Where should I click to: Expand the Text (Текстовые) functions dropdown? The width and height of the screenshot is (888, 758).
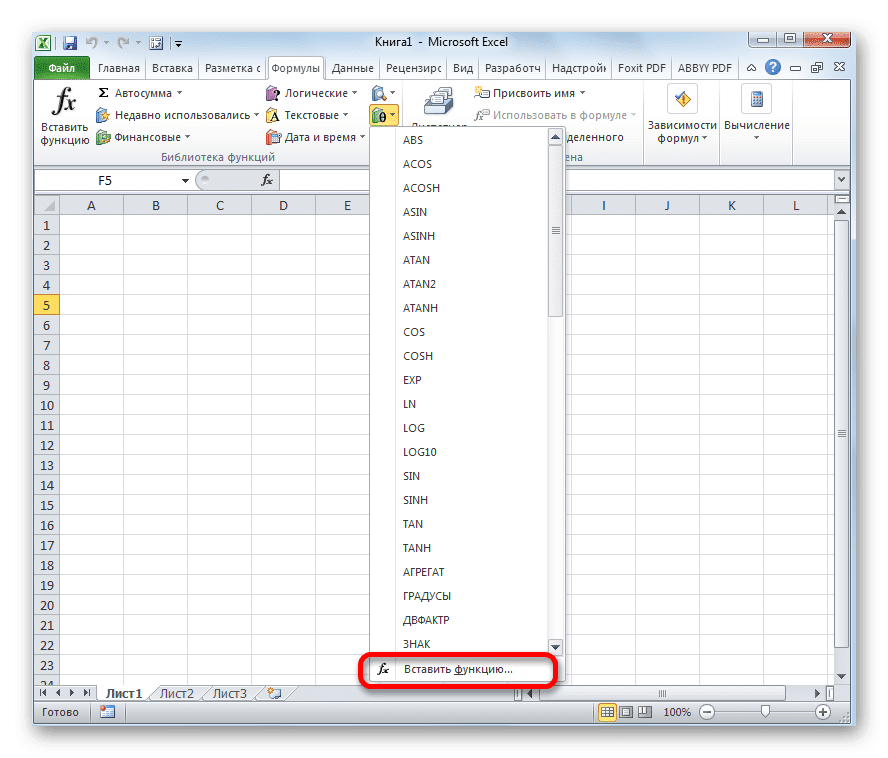[345, 114]
